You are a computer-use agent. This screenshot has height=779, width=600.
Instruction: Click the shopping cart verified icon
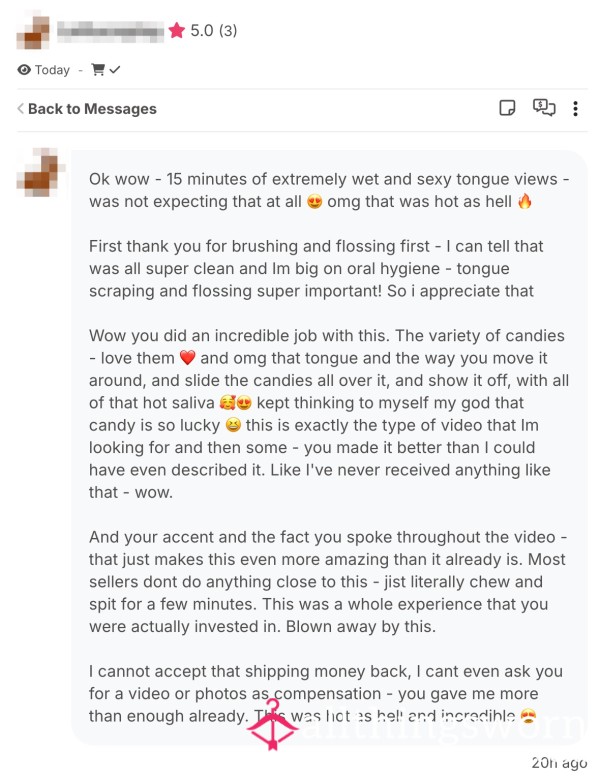coord(105,70)
